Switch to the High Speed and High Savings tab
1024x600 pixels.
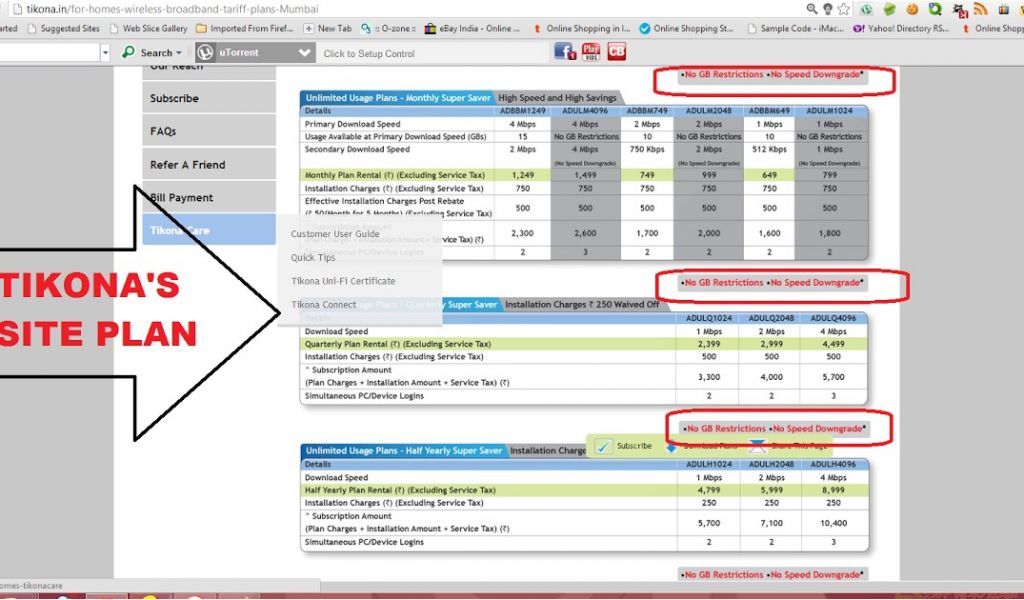(x=557, y=98)
